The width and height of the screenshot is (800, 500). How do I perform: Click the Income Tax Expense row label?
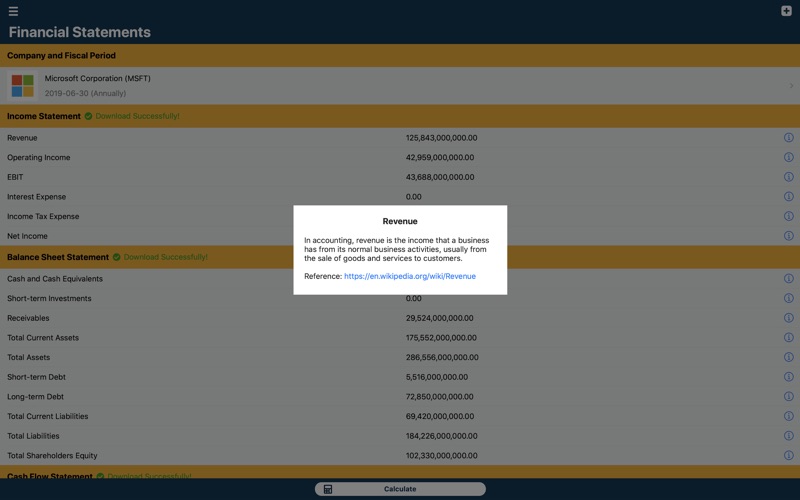tap(43, 216)
